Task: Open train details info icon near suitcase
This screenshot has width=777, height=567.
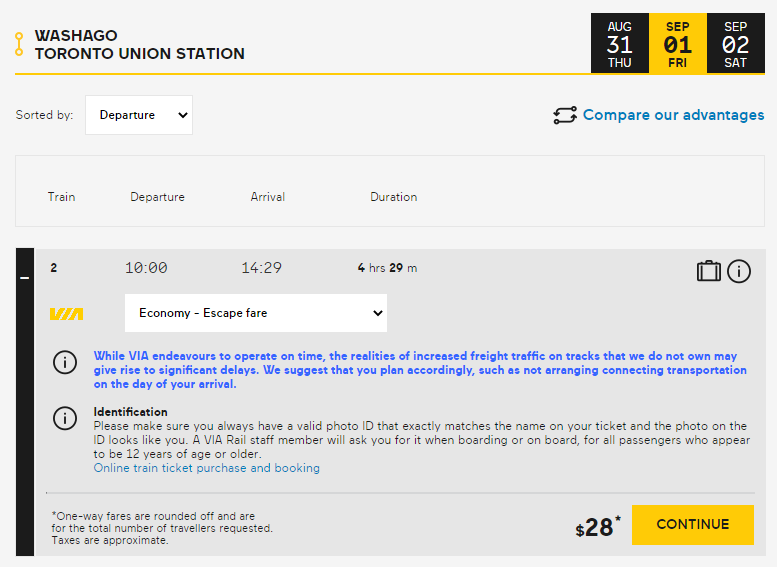Action: pos(739,270)
